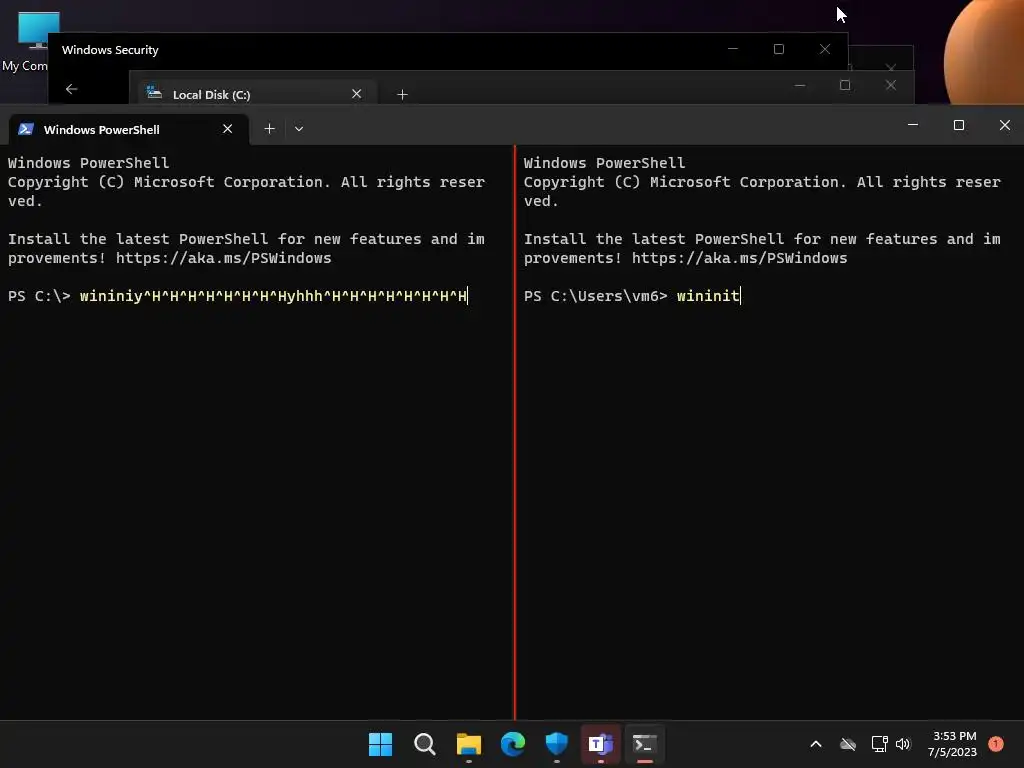Add a new tab in File Explorer
Screen dimensions: 1024x768
pos(402,95)
